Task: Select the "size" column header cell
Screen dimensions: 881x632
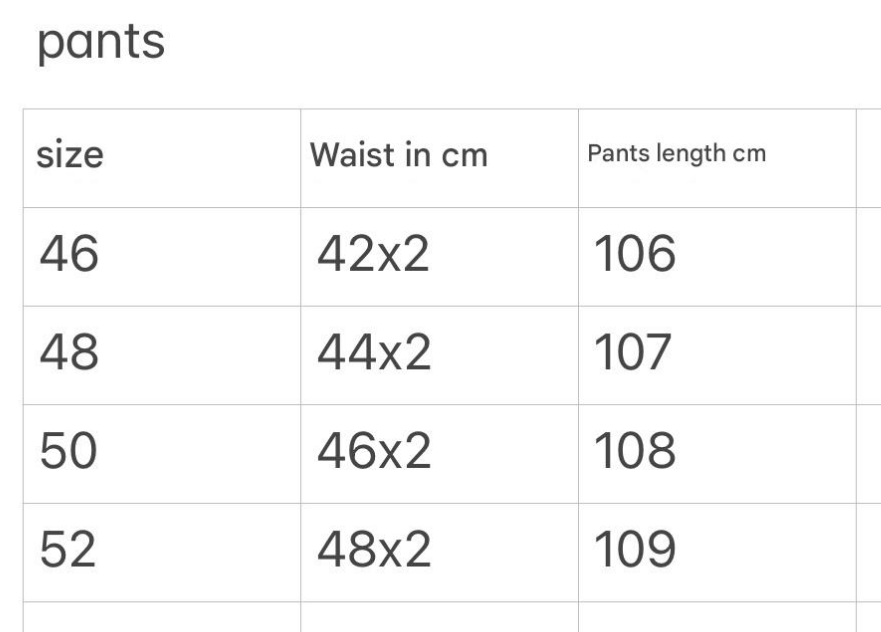Action: click(70, 156)
